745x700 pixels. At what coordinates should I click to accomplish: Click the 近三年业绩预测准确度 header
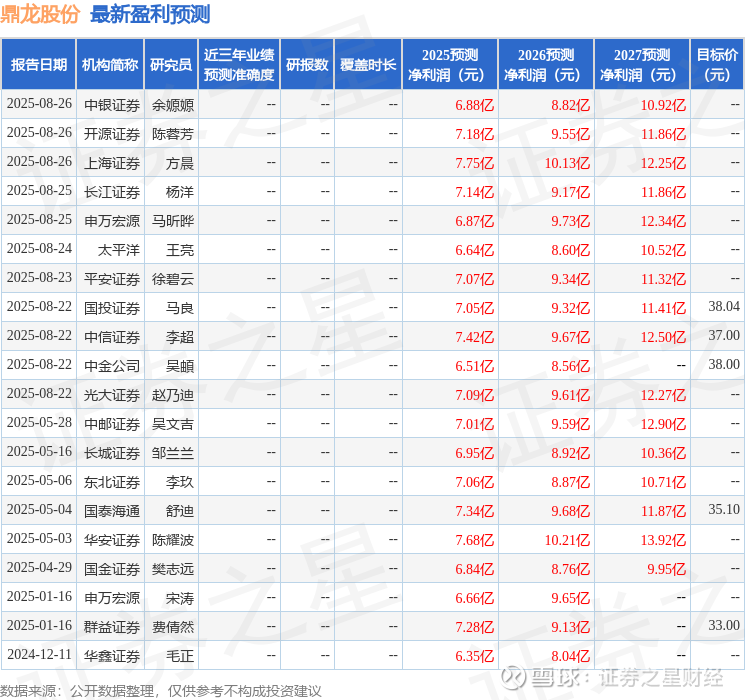click(239, 65)
